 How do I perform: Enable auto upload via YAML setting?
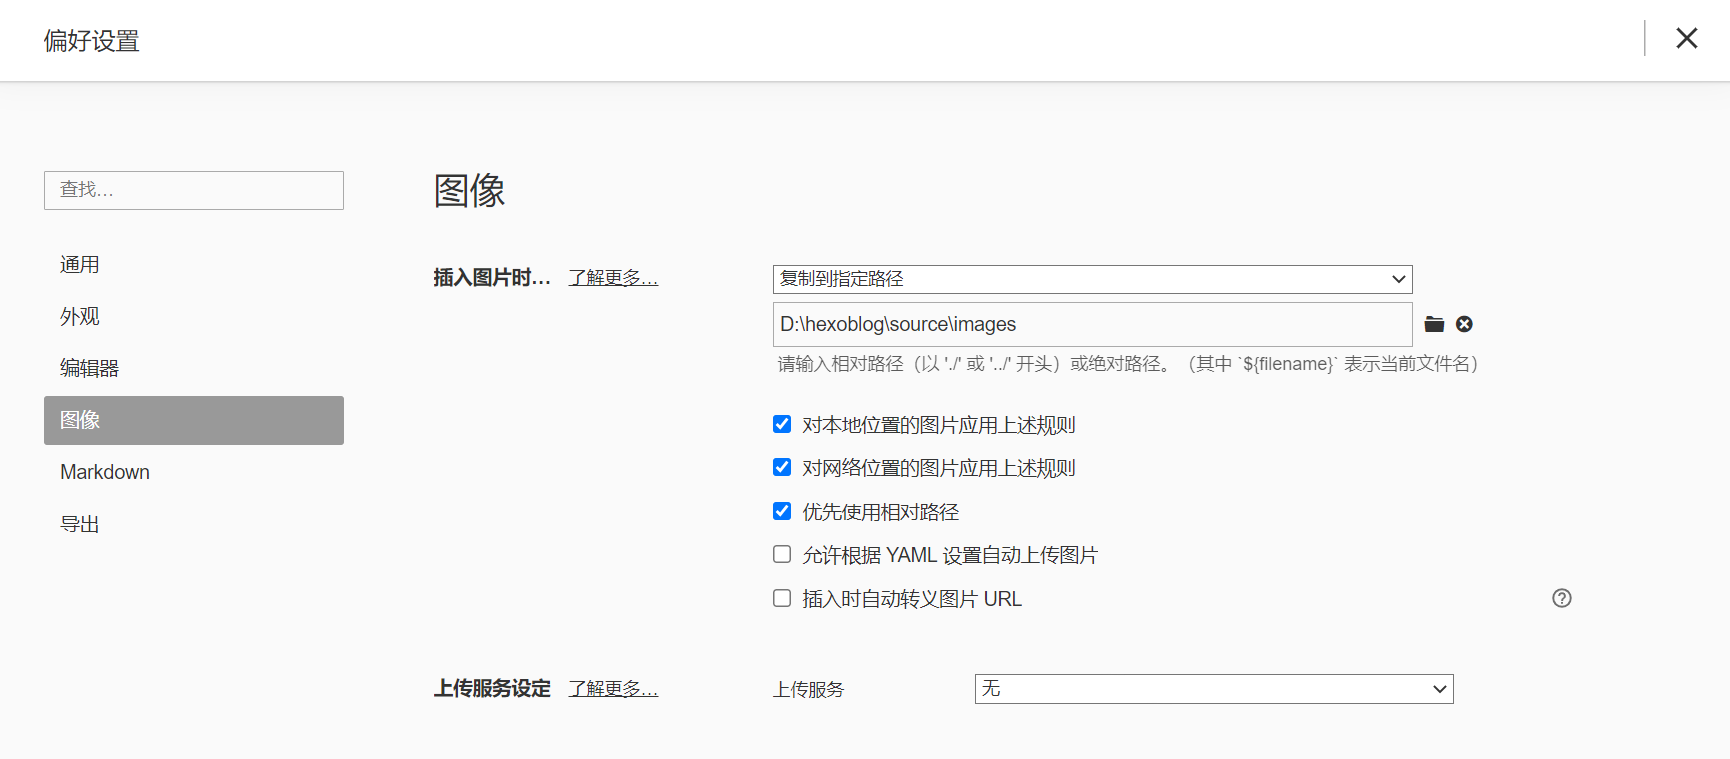point(782,554)
